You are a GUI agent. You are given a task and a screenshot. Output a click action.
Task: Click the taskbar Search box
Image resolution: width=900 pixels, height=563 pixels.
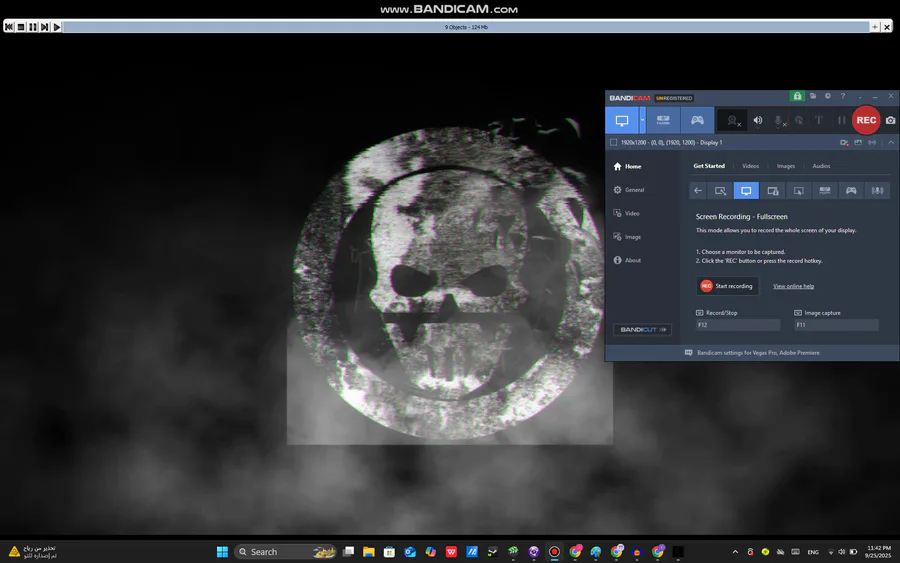285,552
